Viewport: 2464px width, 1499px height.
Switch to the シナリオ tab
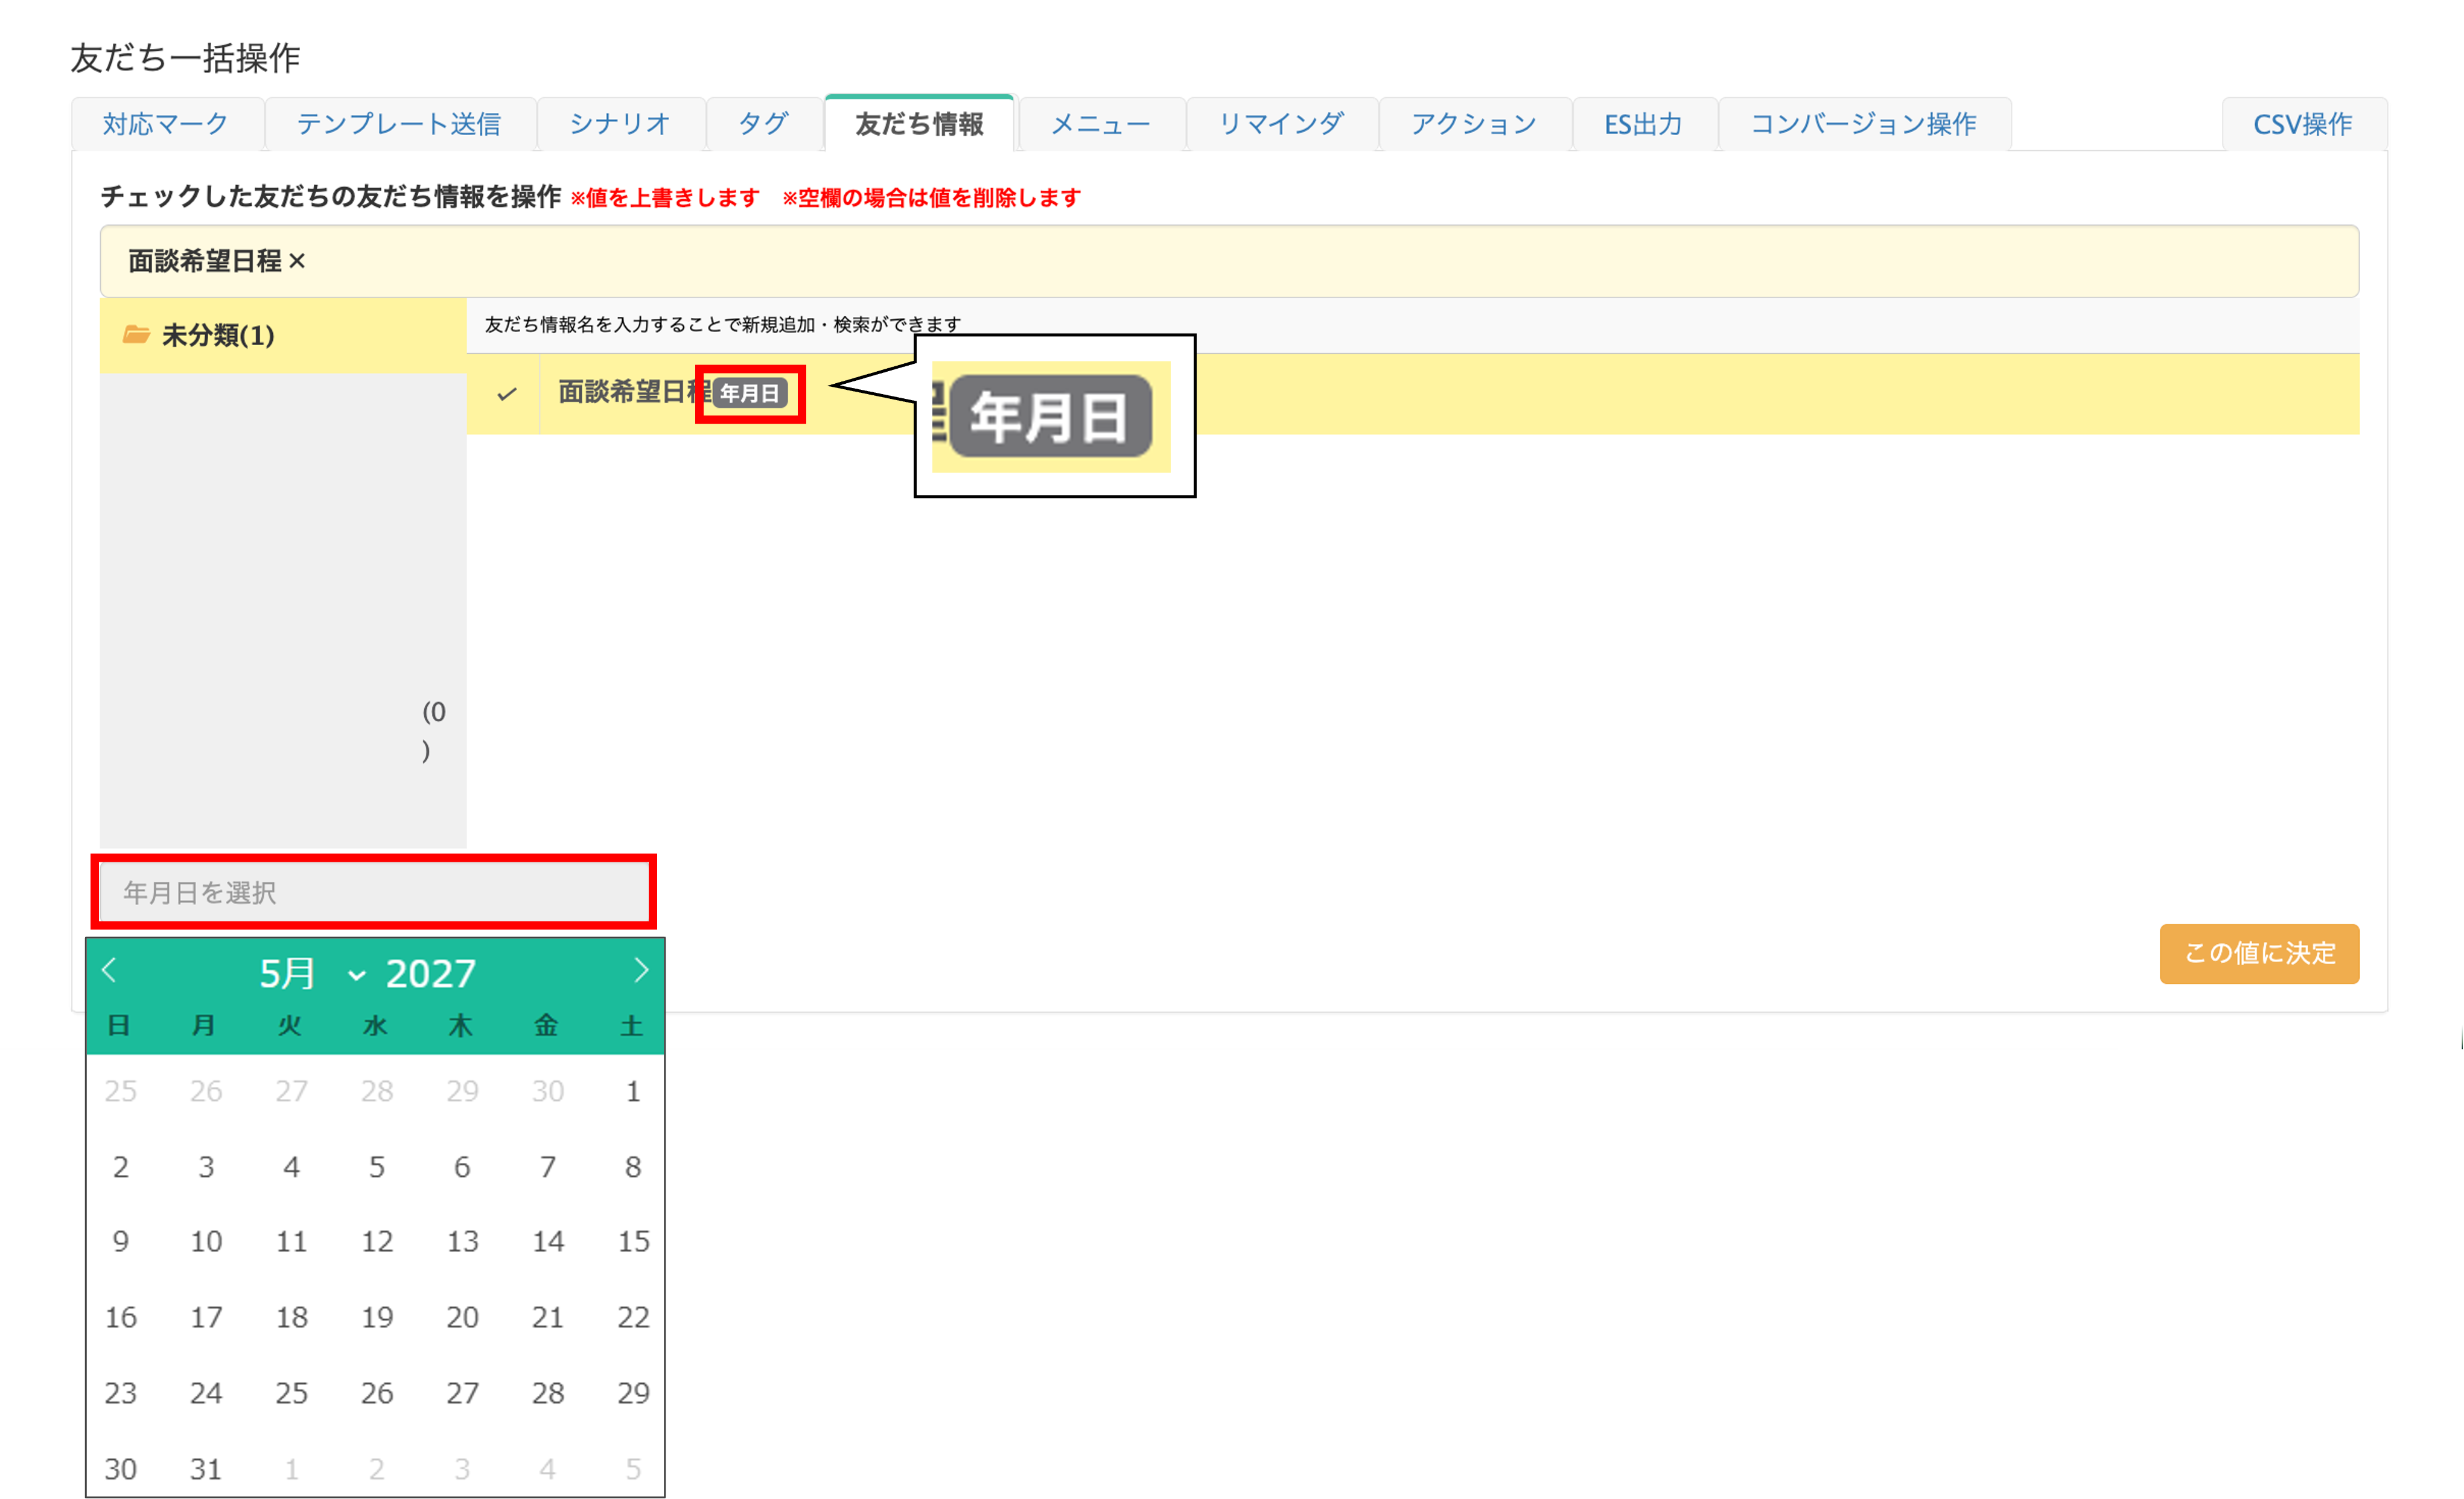[x=620, y=124]
